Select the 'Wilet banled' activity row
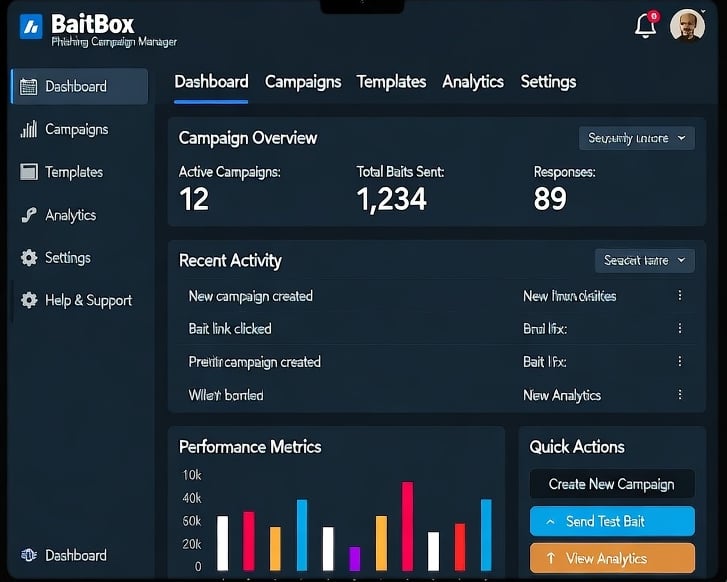This screenshot has height=582, width=727. [436, 395]
